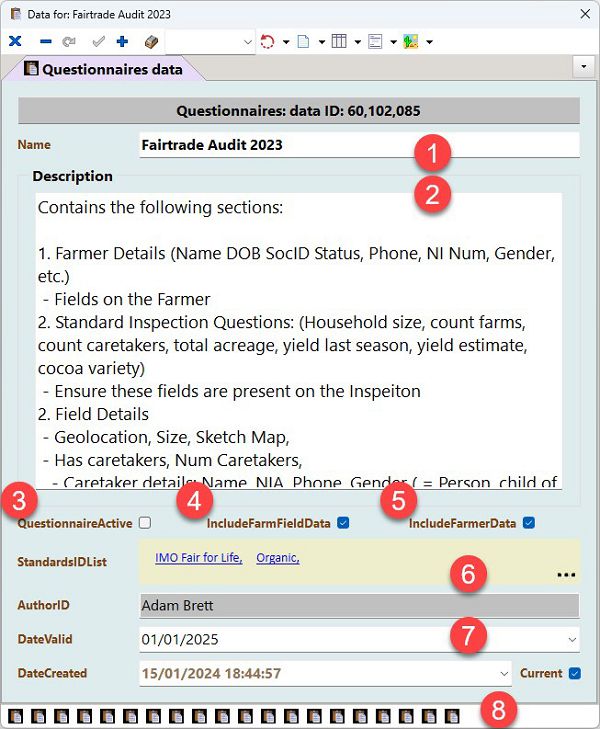The image size is (600, 729).
Task: Uncheck the IncludeFarmFieldData checkbox
Action: (343, 523)
